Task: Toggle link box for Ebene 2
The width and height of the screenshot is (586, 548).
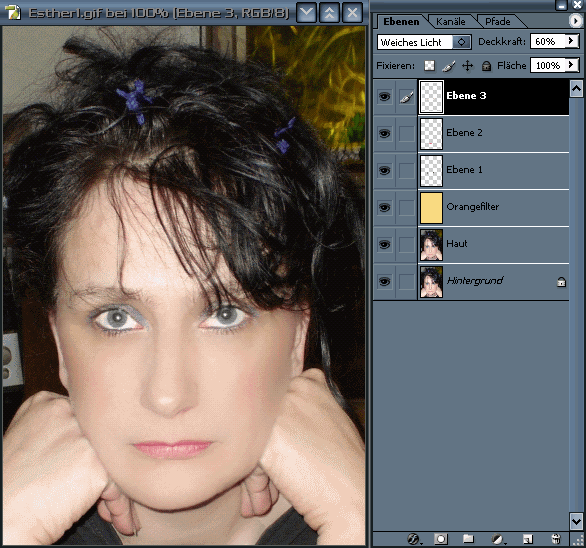Action: tap(407, 133)
